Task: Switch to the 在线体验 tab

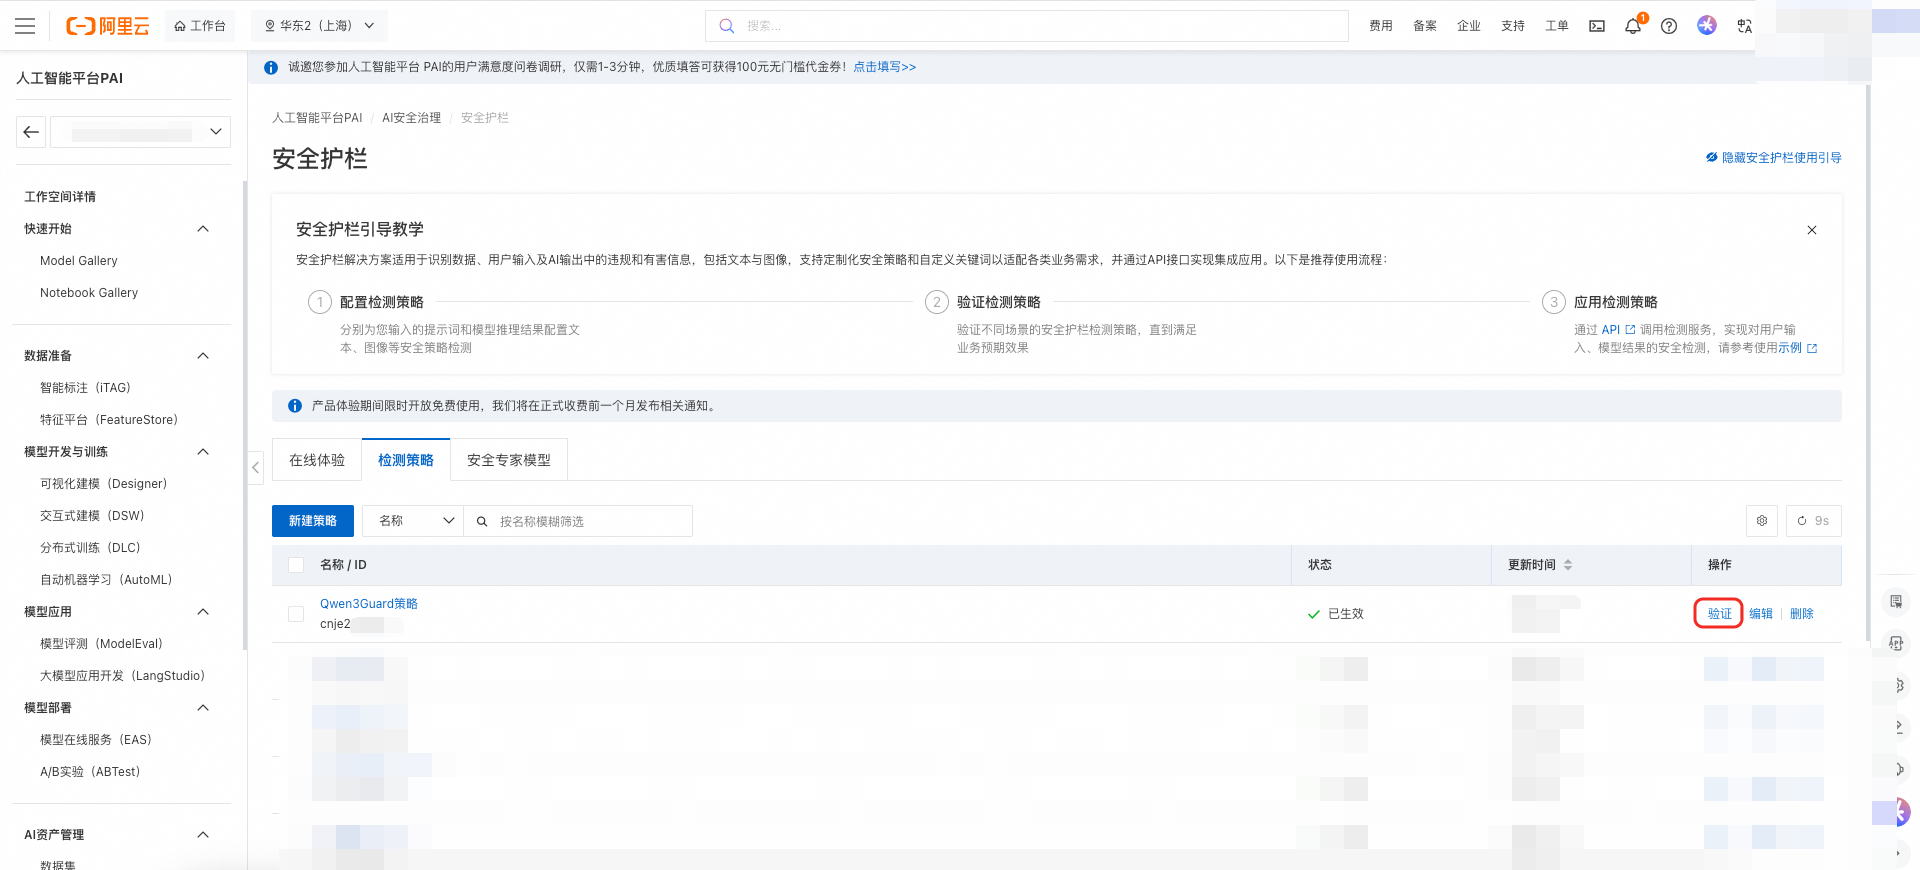Action: point(317,460)
